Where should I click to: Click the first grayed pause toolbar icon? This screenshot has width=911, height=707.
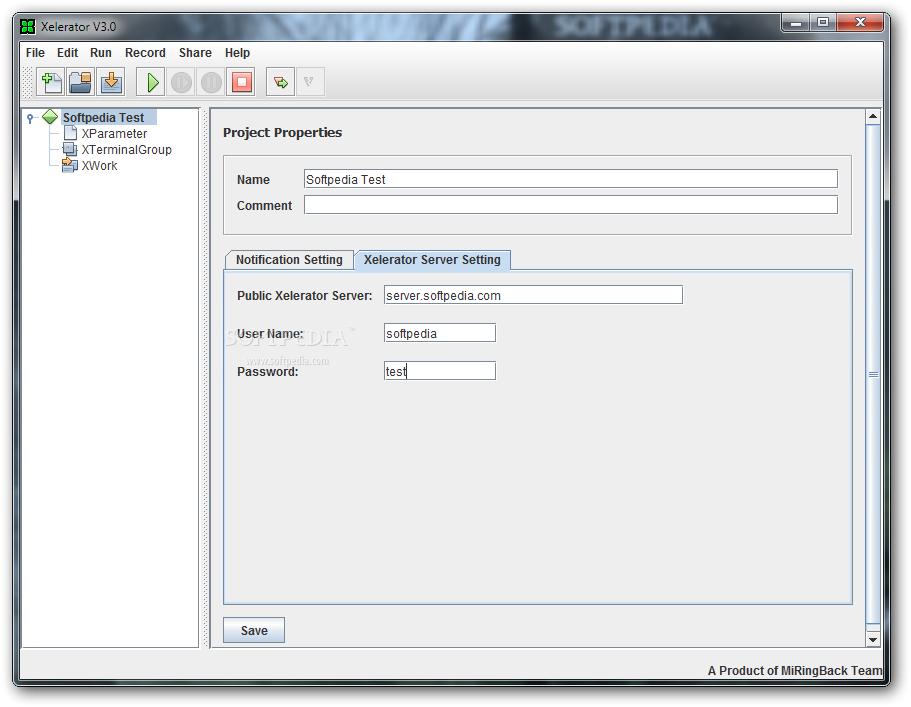coord(181,82)
